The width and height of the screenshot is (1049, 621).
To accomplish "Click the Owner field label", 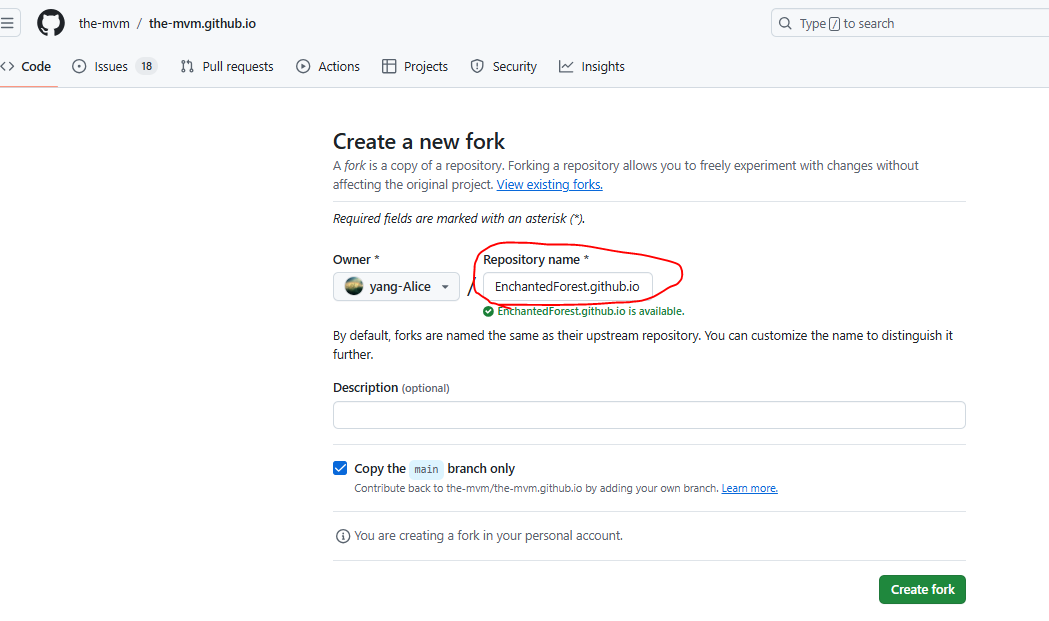I will 356,260.
